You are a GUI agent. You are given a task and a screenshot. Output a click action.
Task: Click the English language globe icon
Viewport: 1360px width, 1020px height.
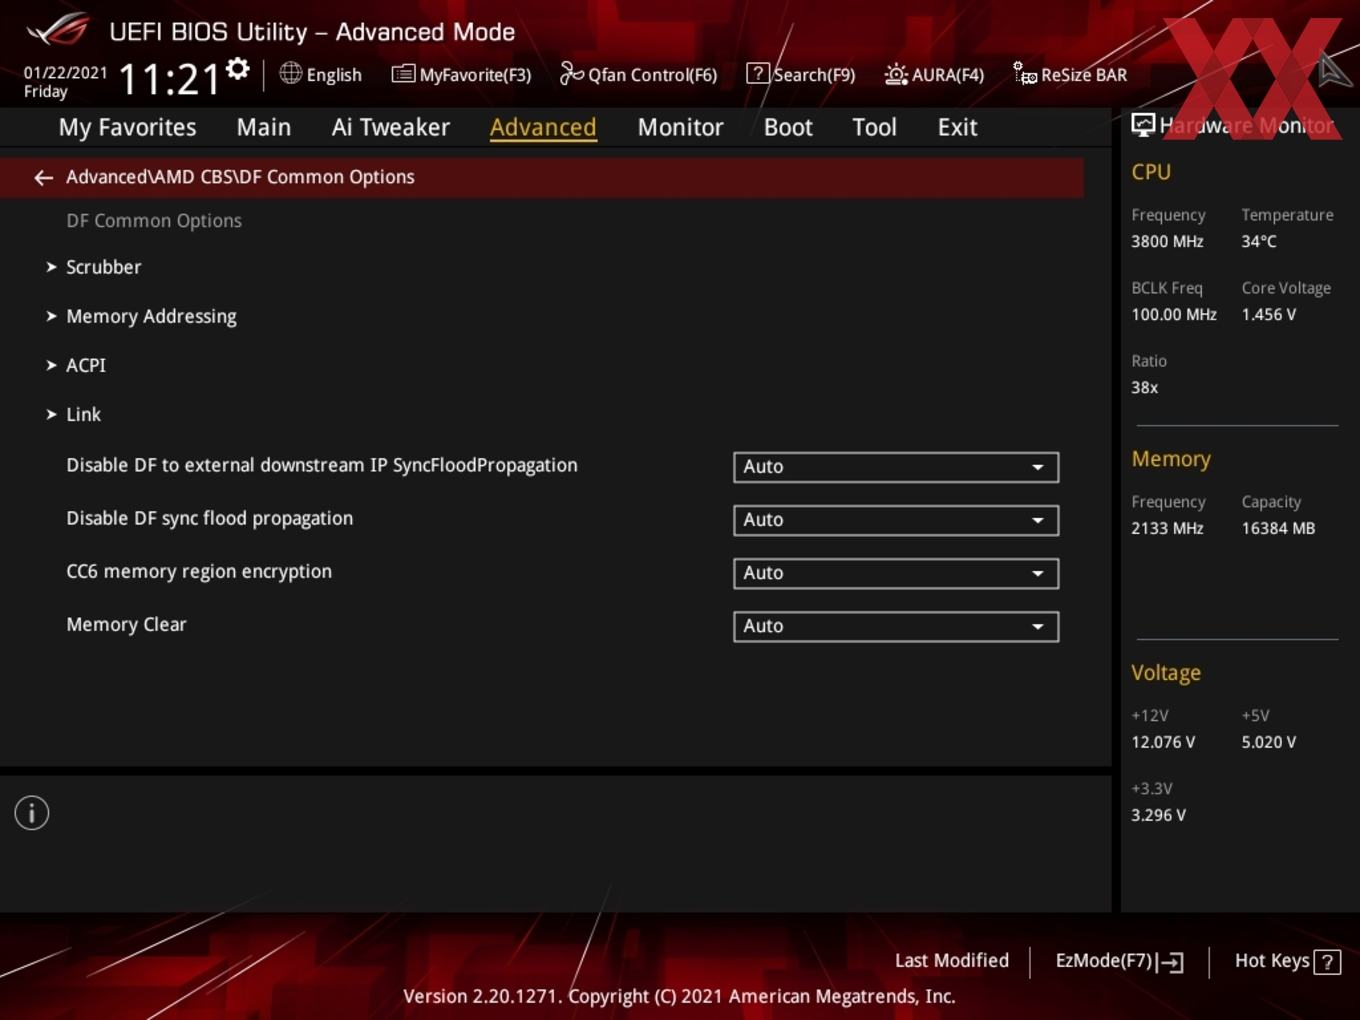[290, 73]
